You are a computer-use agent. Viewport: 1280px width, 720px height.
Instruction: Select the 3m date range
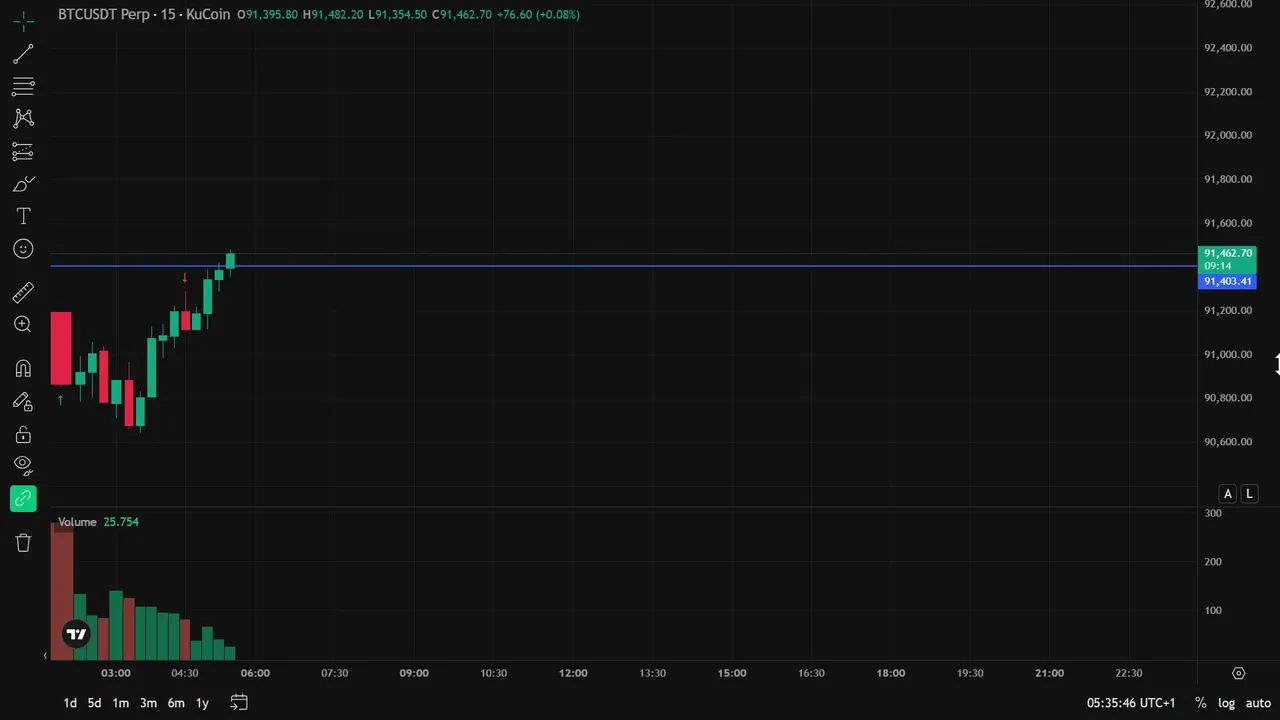coord(148,703)
